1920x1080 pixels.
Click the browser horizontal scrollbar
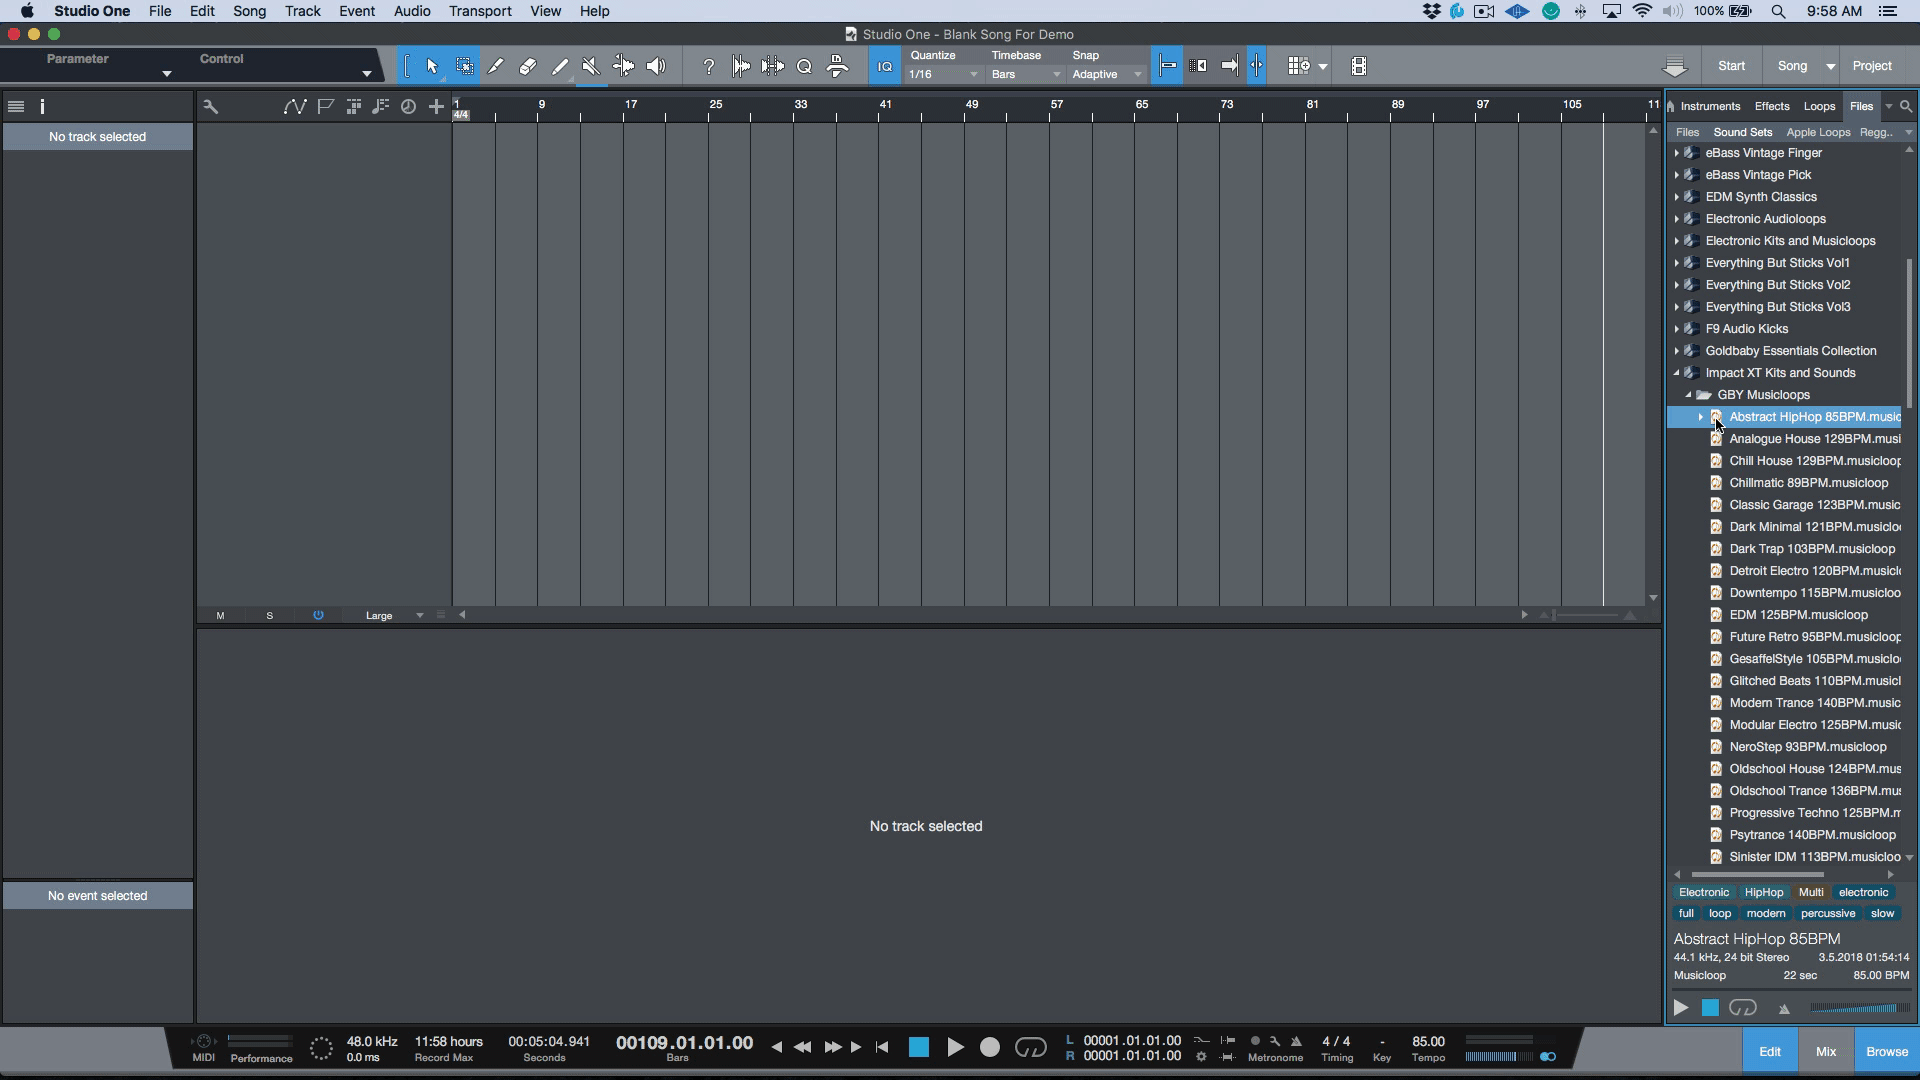coord(1757,875)
